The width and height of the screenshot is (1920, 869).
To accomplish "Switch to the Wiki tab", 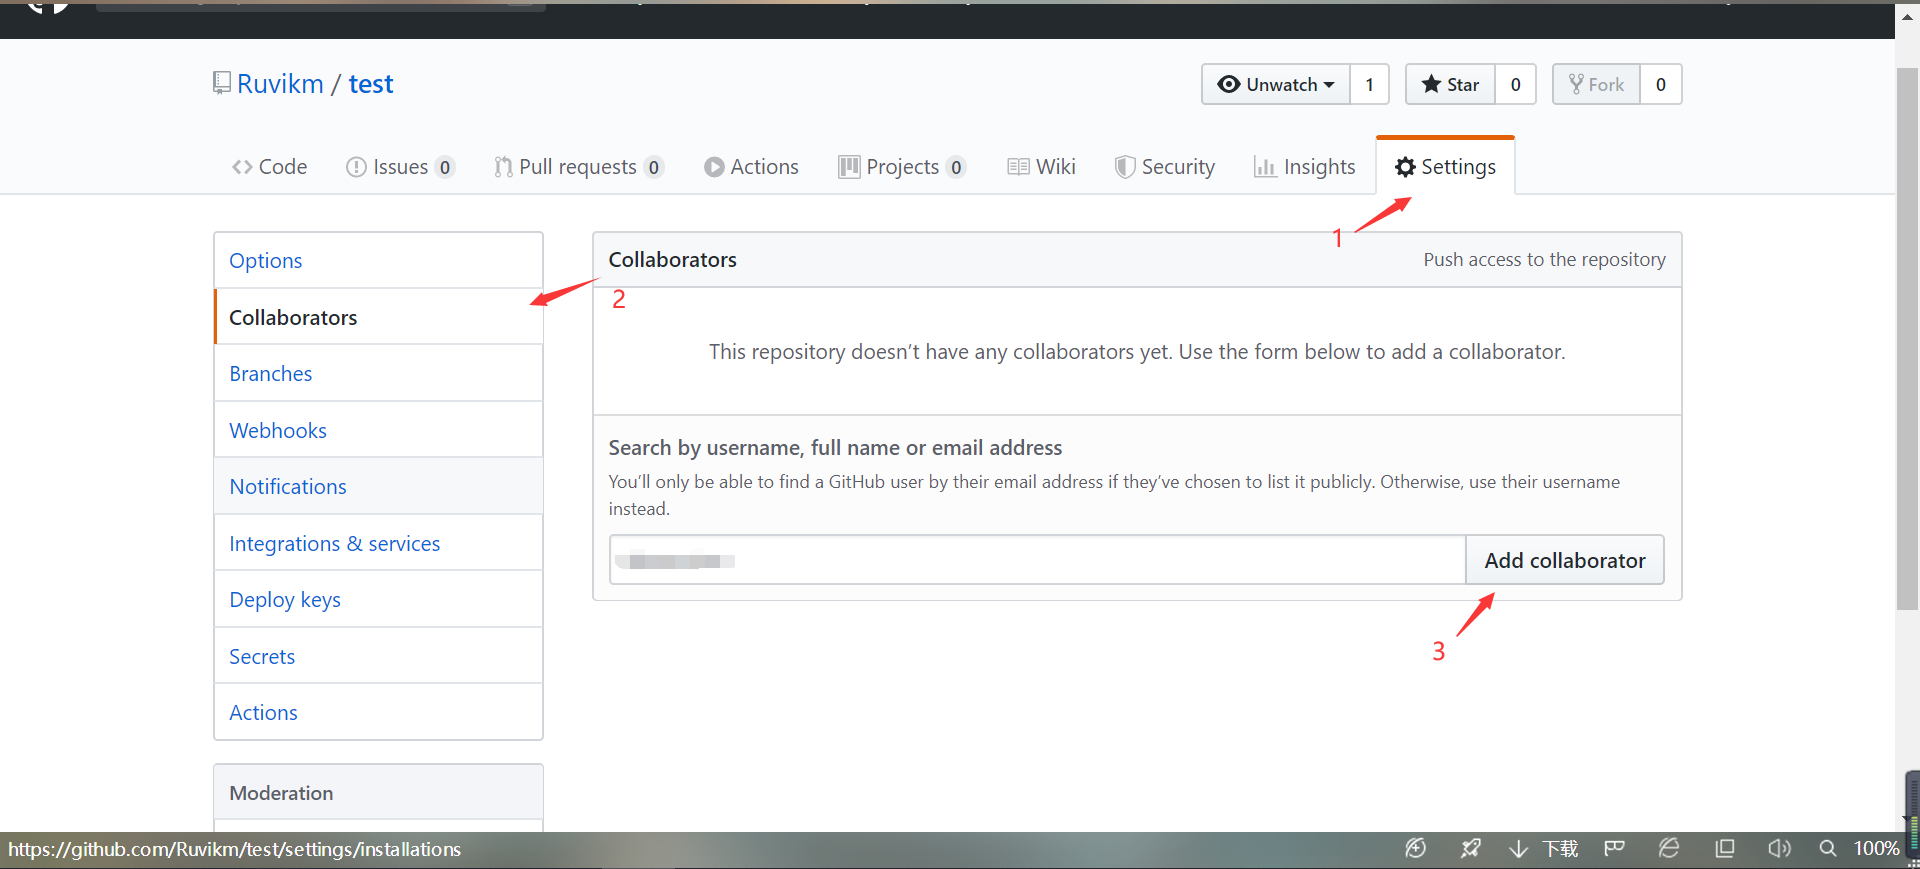I will click(x=1042, y=167).
